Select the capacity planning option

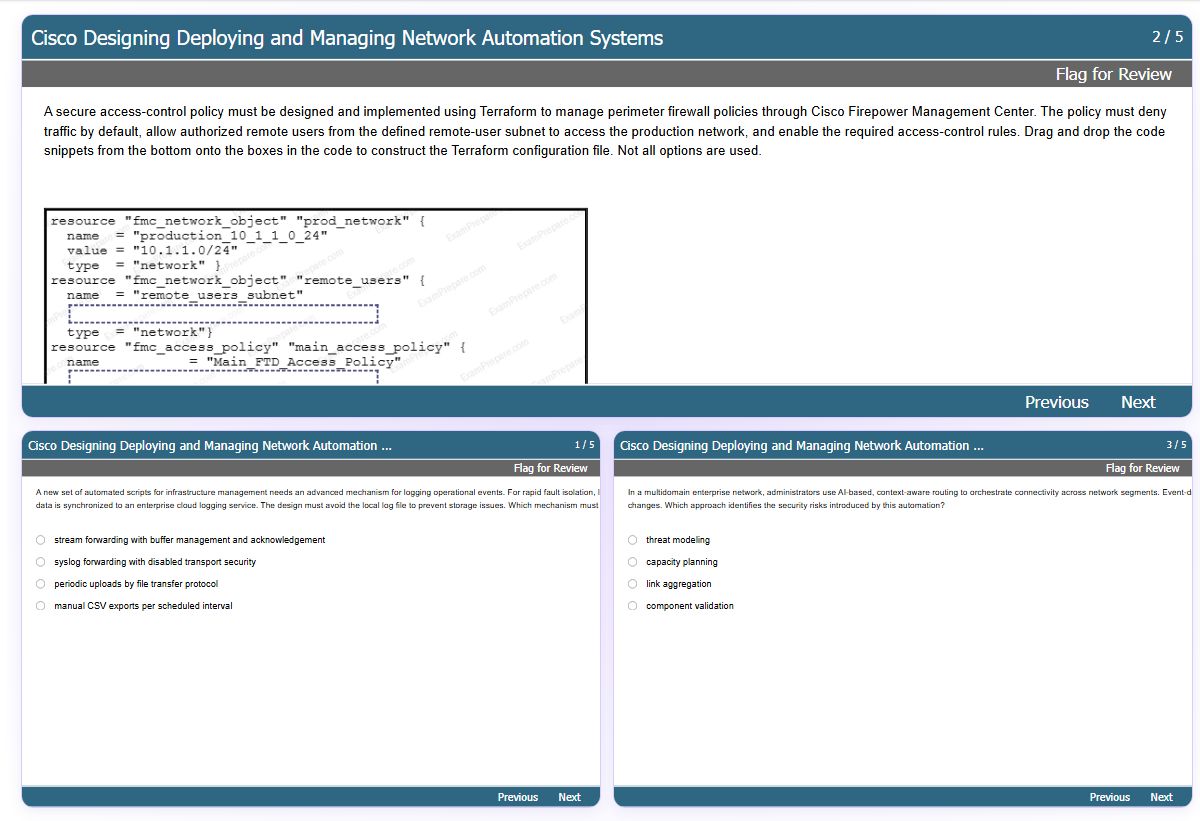[632, 562]
